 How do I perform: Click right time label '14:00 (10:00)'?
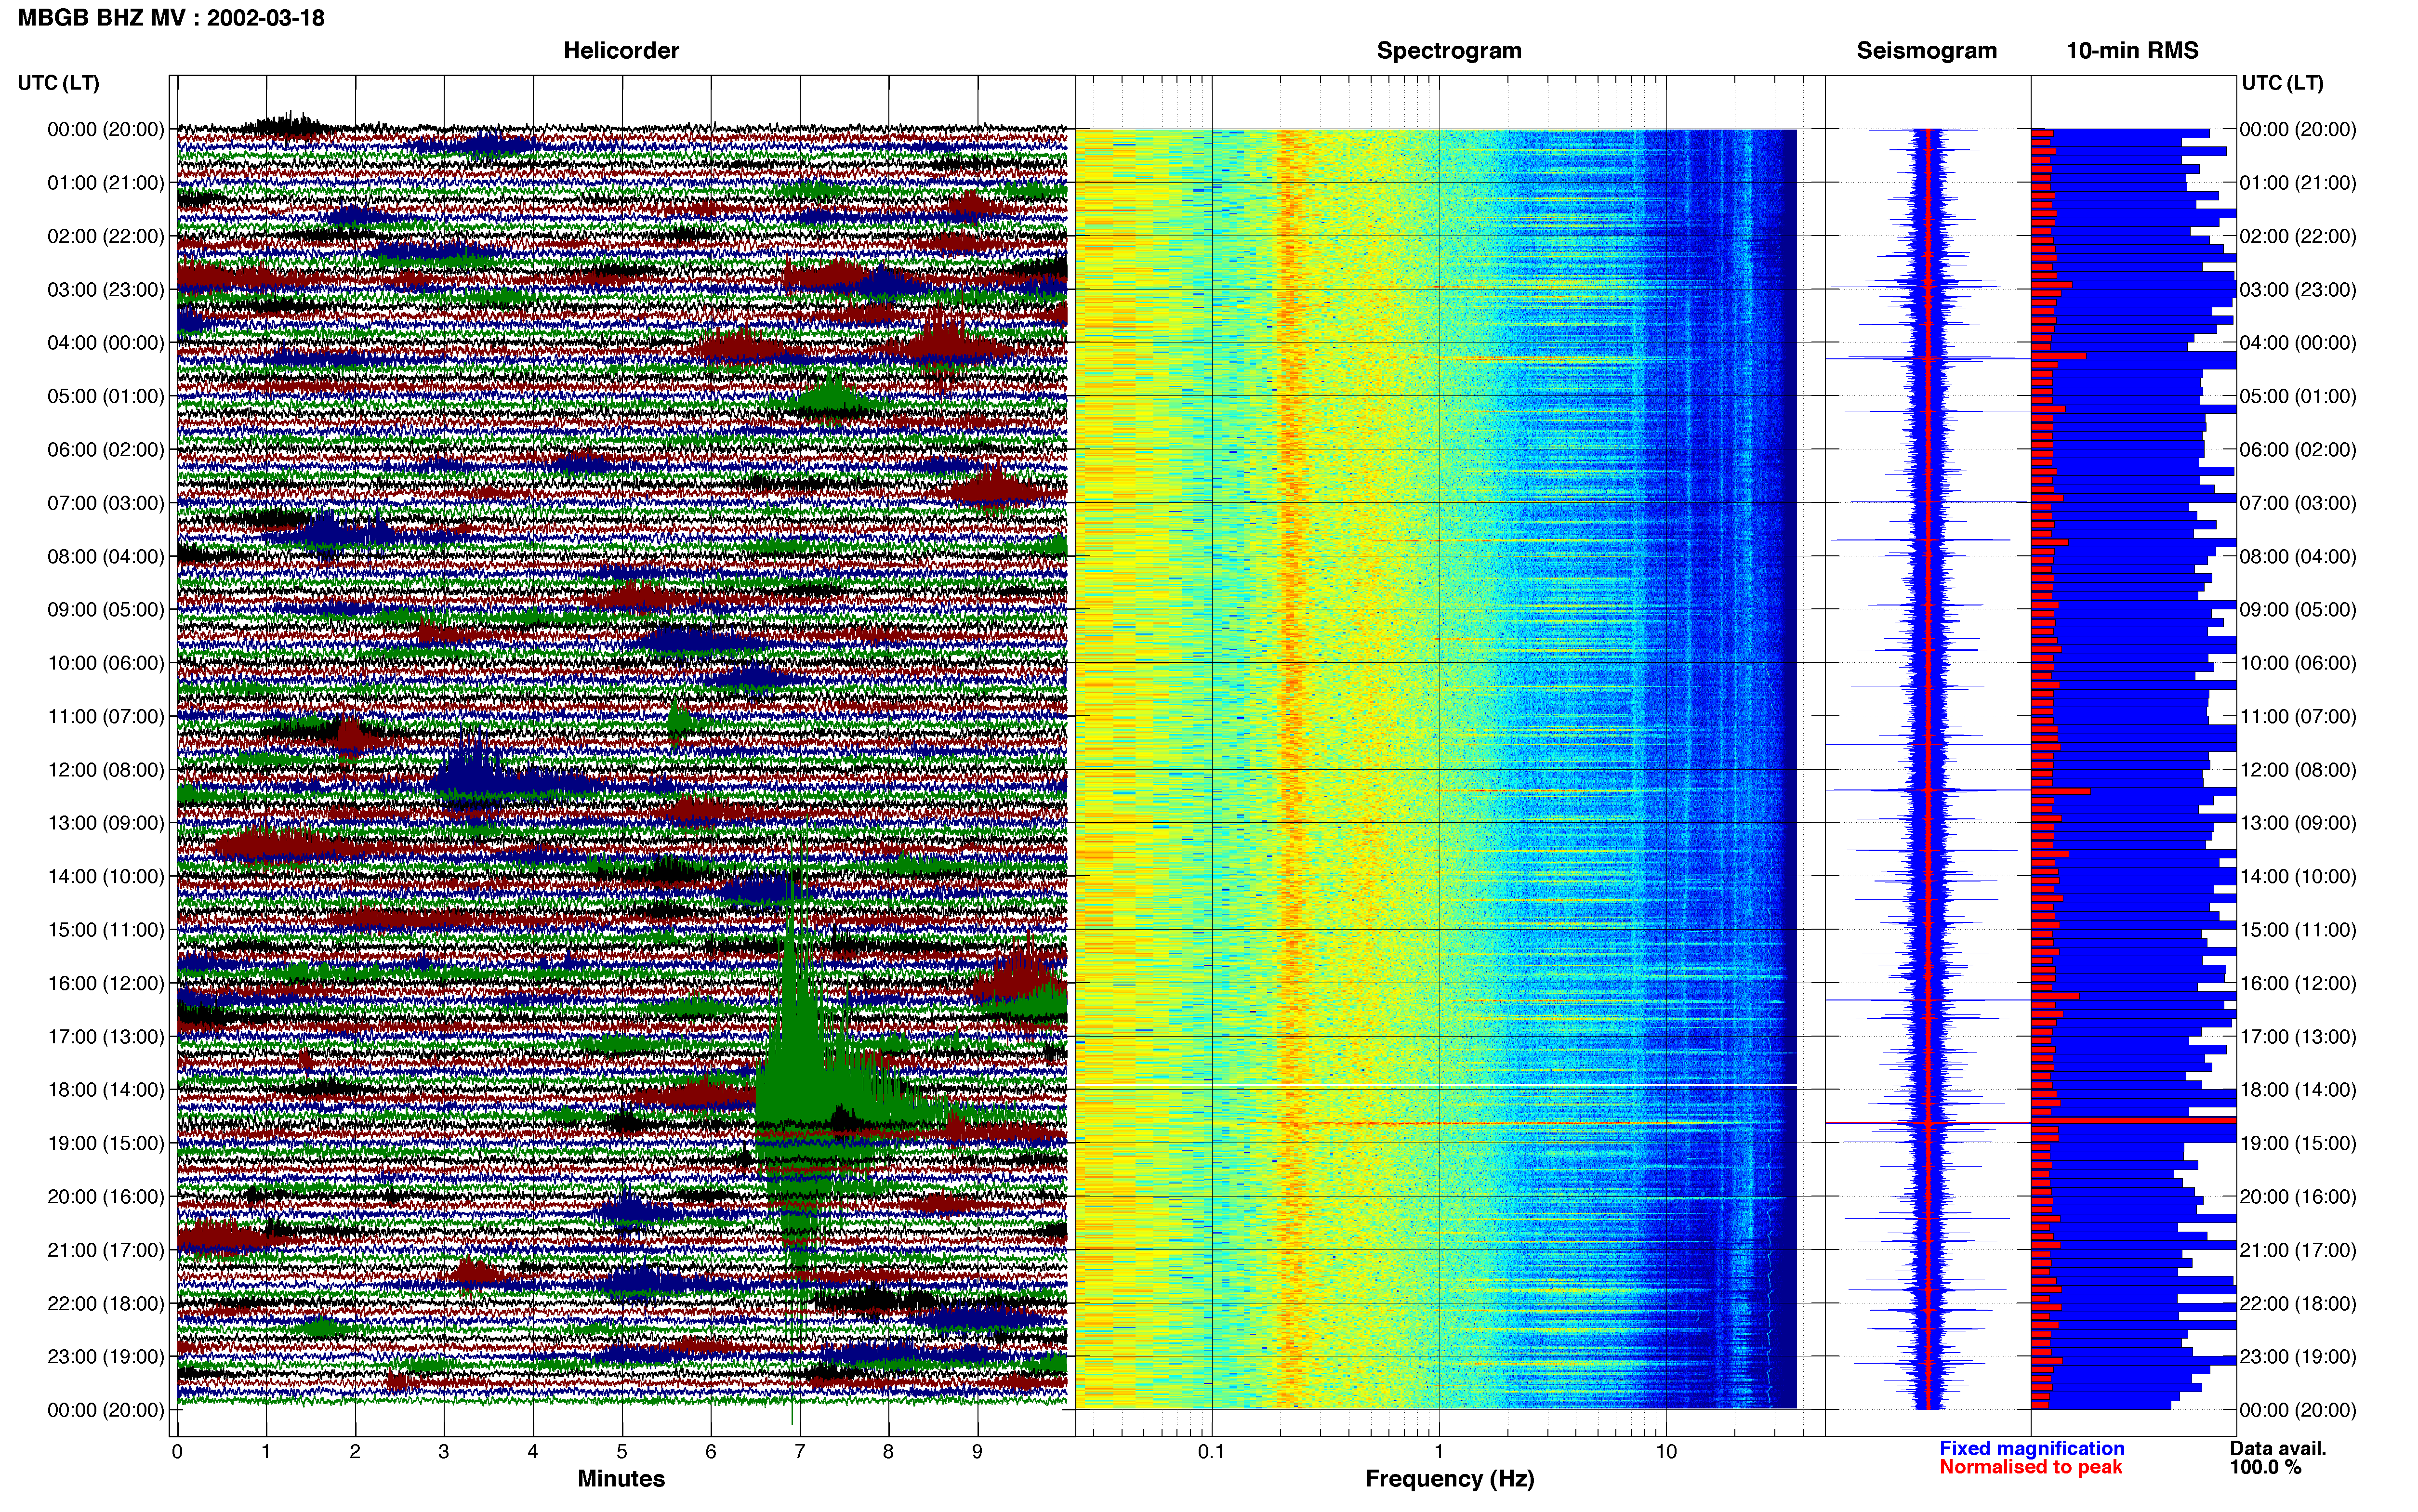click(x=2298, y=877)
